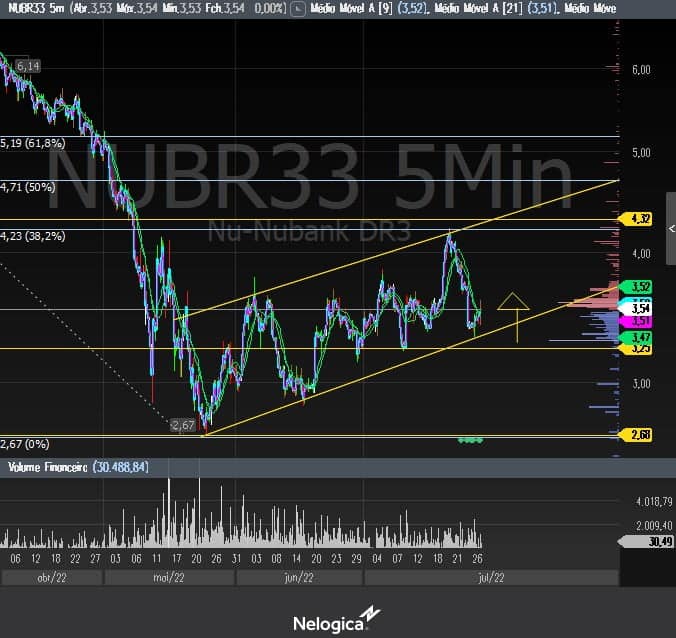Click the green 3,52 price tag
This screenshot has height=638, width=676.
click(641, 287)
